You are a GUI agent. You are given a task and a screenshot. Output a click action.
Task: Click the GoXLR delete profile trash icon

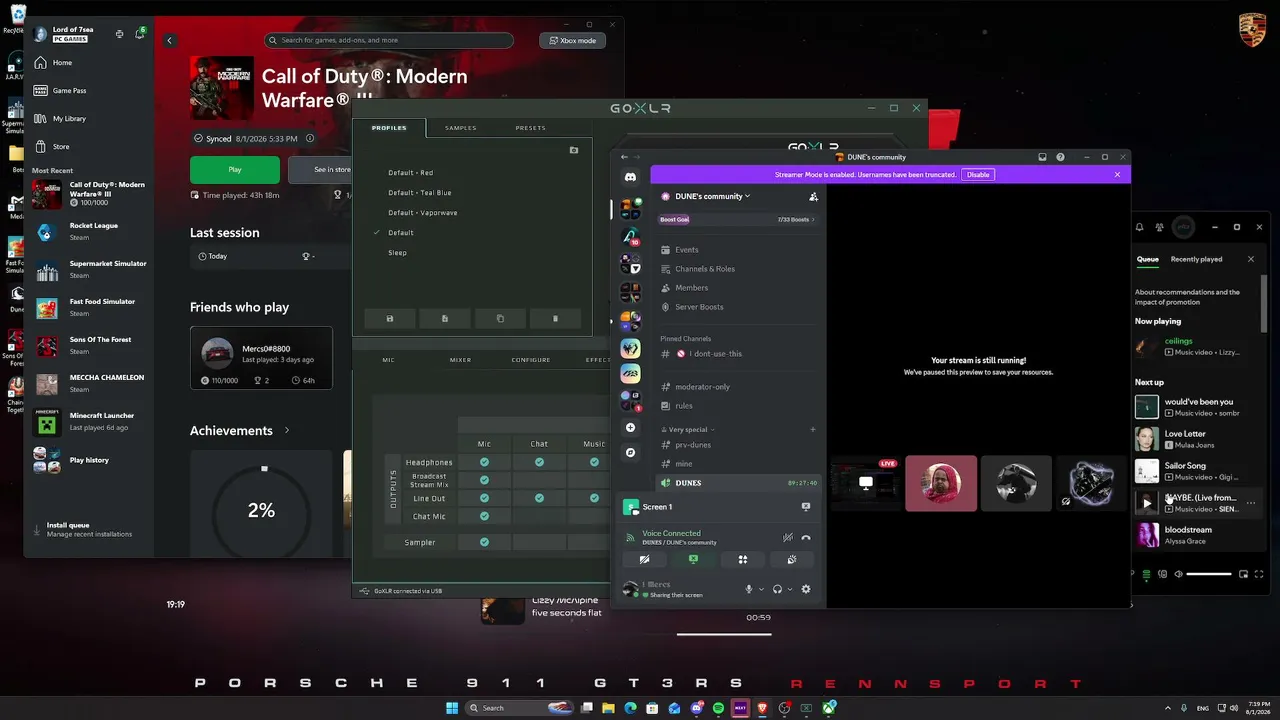556,319
